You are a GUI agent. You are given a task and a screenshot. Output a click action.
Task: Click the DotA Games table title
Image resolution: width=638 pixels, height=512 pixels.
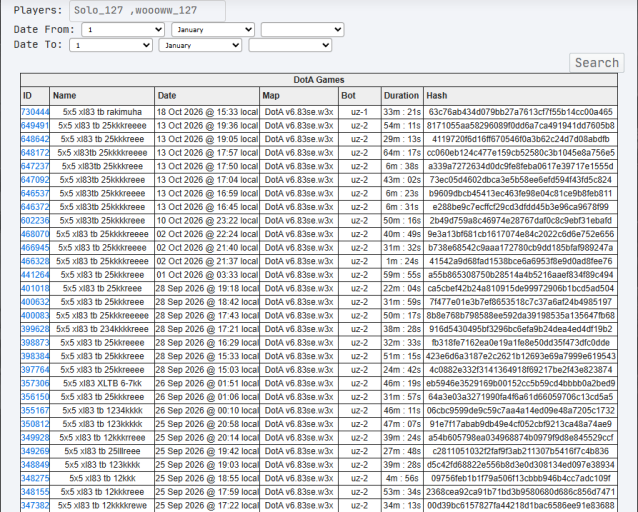click(x=319, y=80)
